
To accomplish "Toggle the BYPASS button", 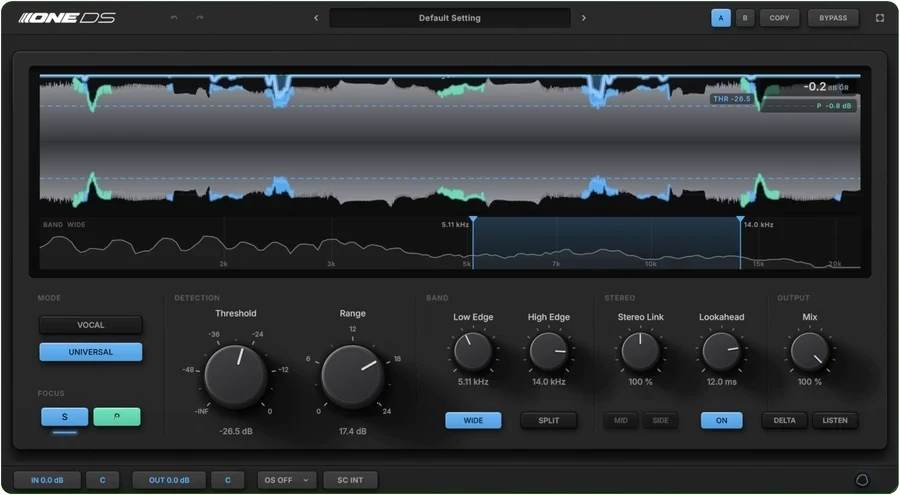I will (x=833, y=18).
